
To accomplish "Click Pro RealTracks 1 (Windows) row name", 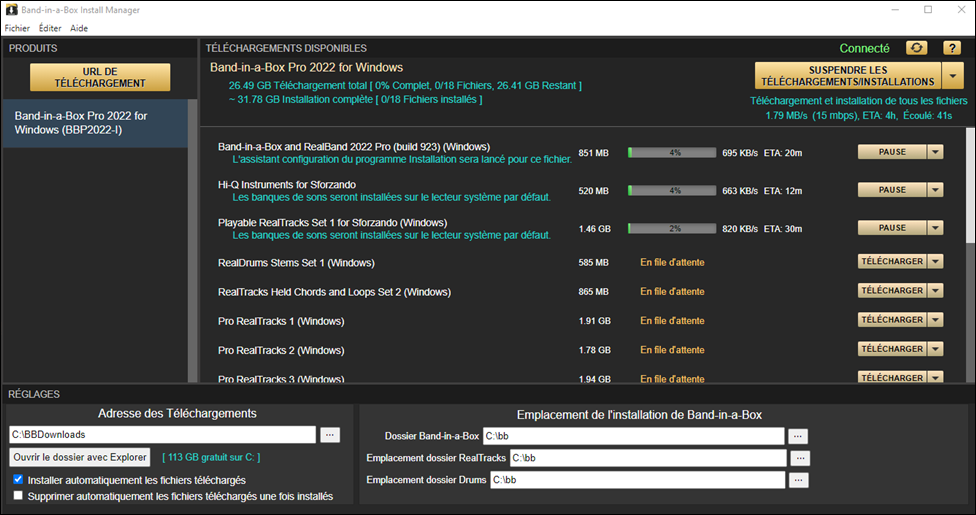I will click(x=281, y=321).
